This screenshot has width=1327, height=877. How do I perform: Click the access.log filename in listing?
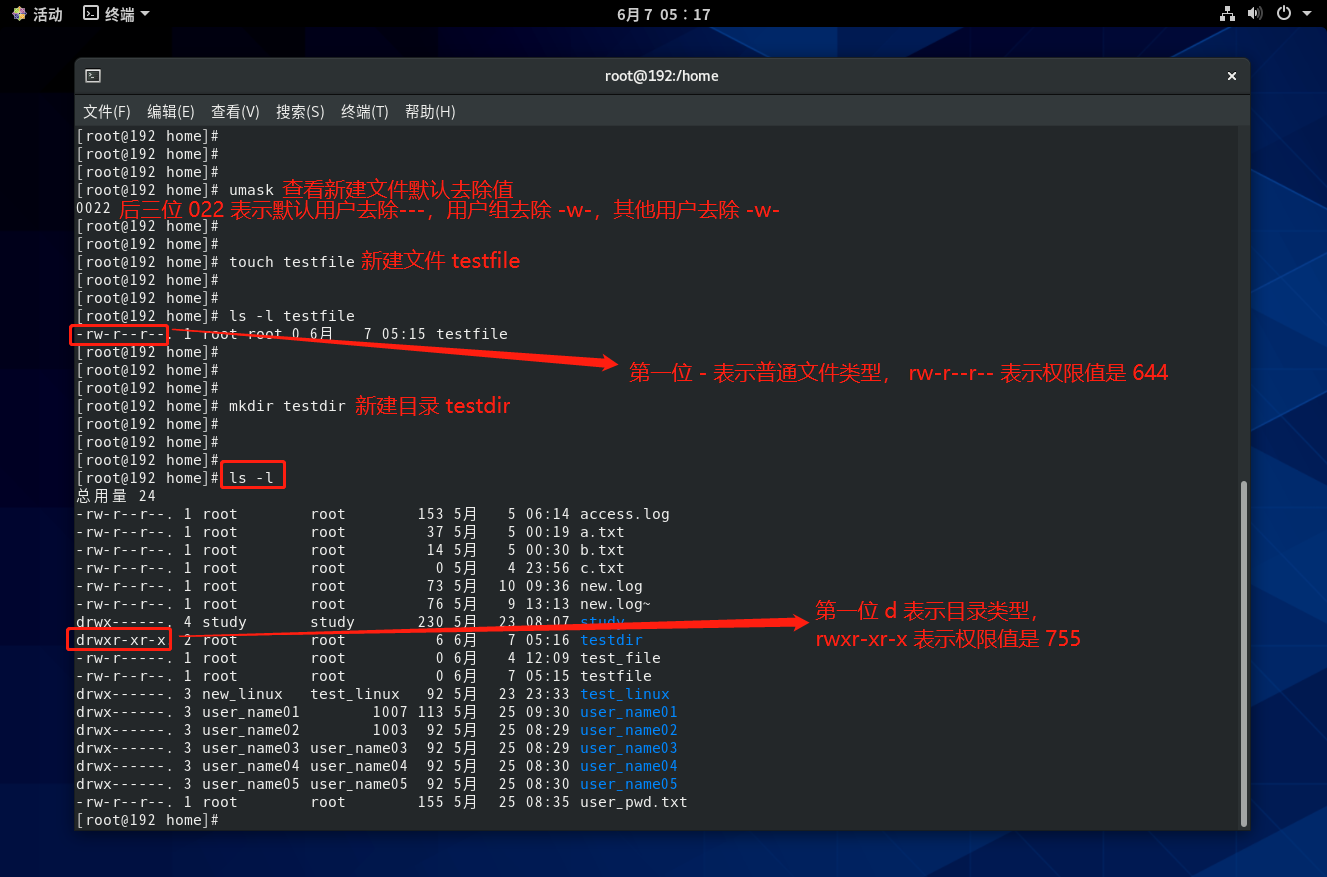click(x=624, y=514)
